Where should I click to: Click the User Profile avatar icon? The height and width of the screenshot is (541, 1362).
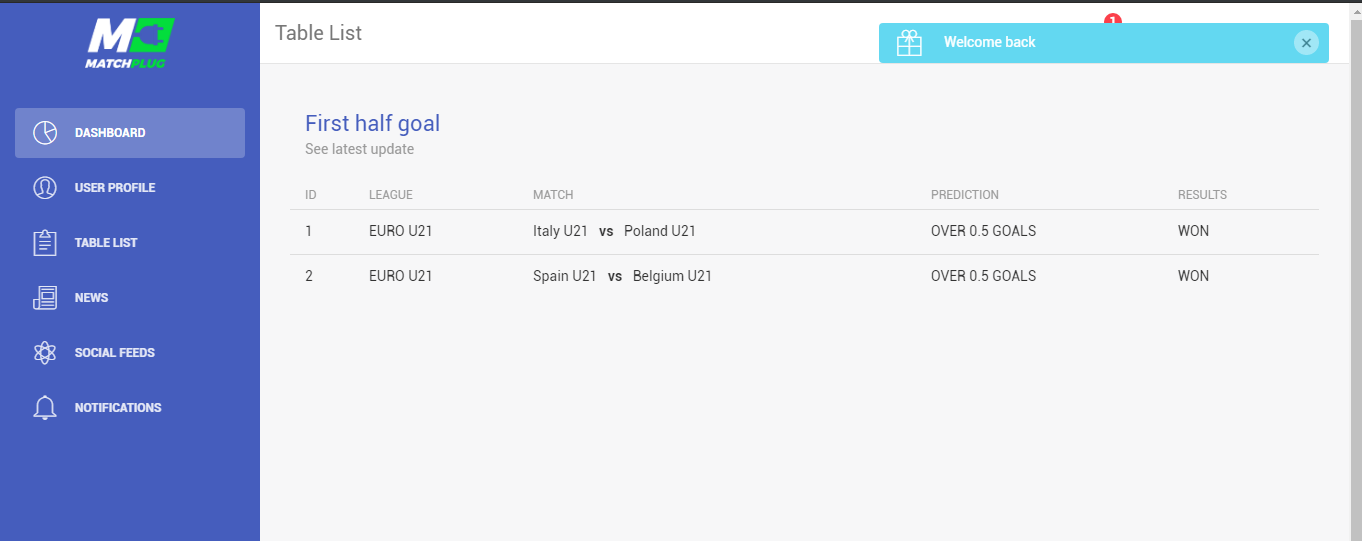tap(45, 188)
